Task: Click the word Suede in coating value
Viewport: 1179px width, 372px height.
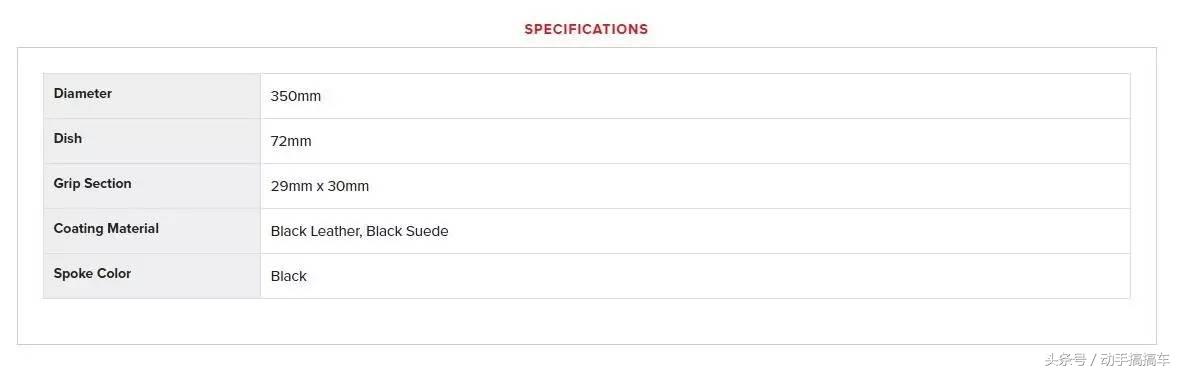Action: (427, 231)
